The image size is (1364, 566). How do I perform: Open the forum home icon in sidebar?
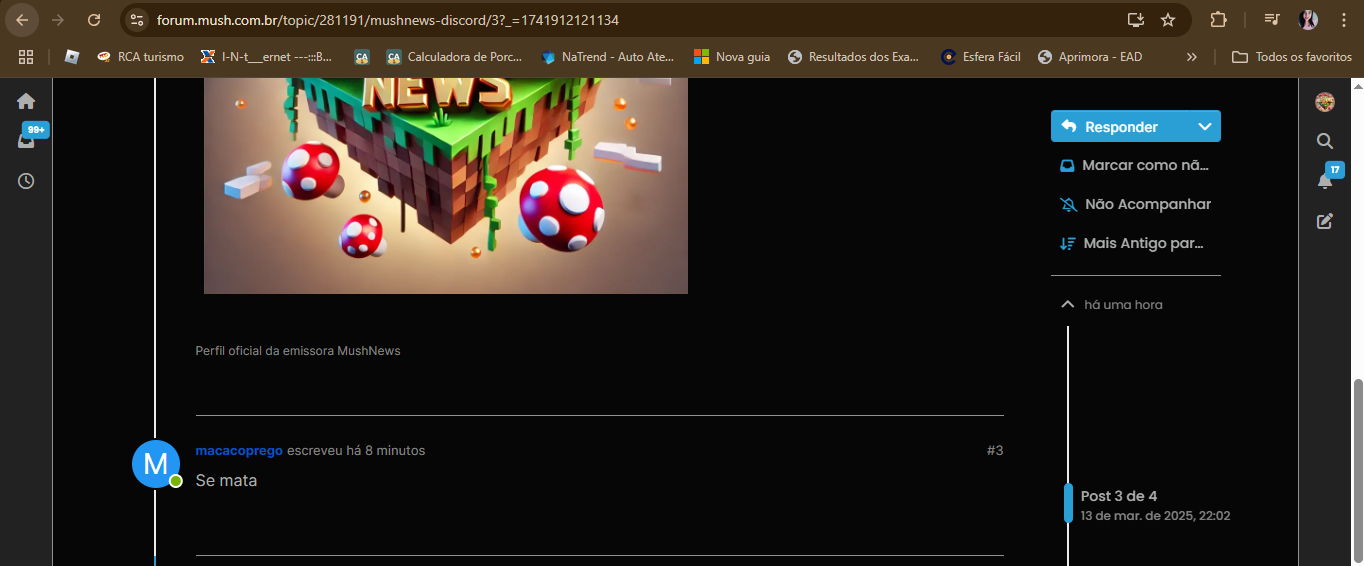click(26, 101)
